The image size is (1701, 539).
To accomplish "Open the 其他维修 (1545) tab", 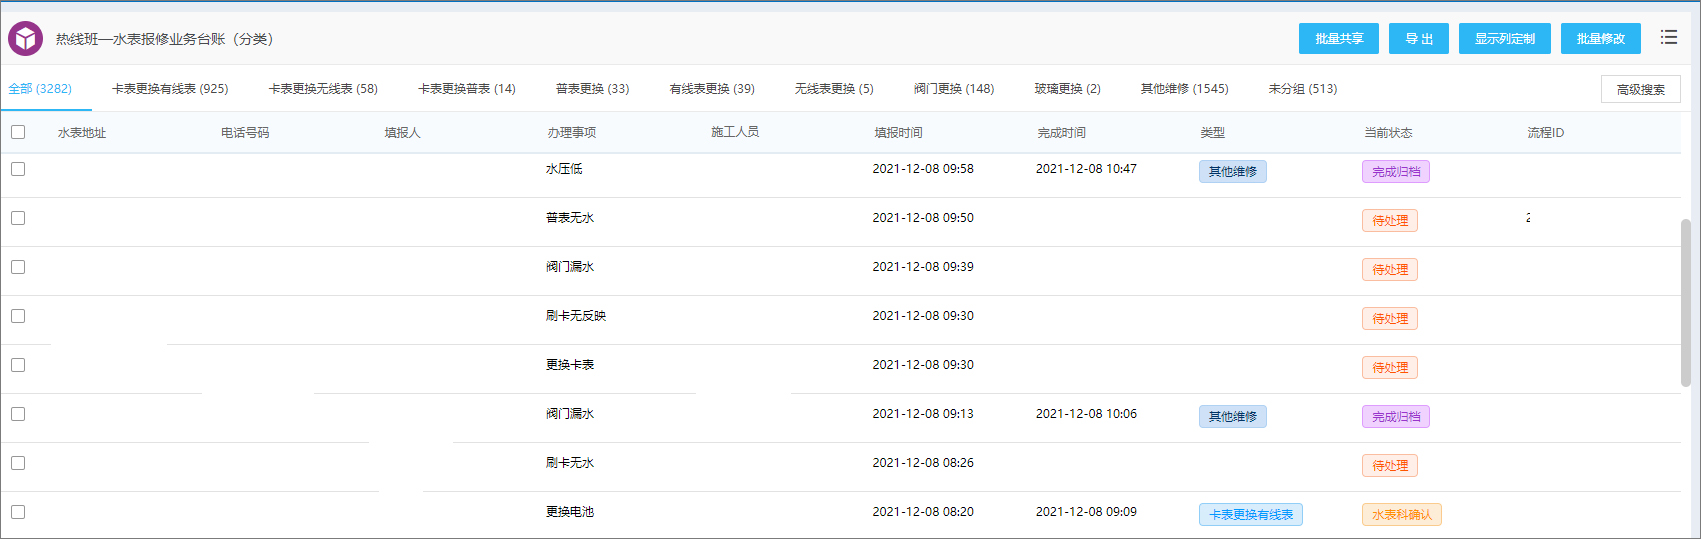I will [x=1184, y=89].
